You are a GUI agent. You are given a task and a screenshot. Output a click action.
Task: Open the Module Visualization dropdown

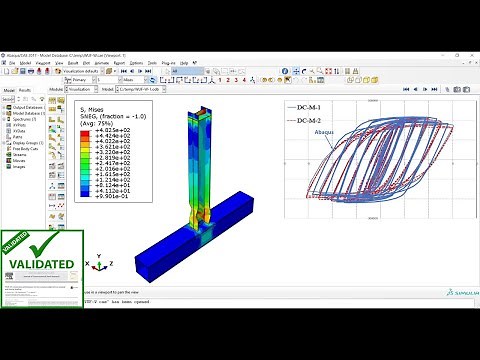[x=96, y=89]
